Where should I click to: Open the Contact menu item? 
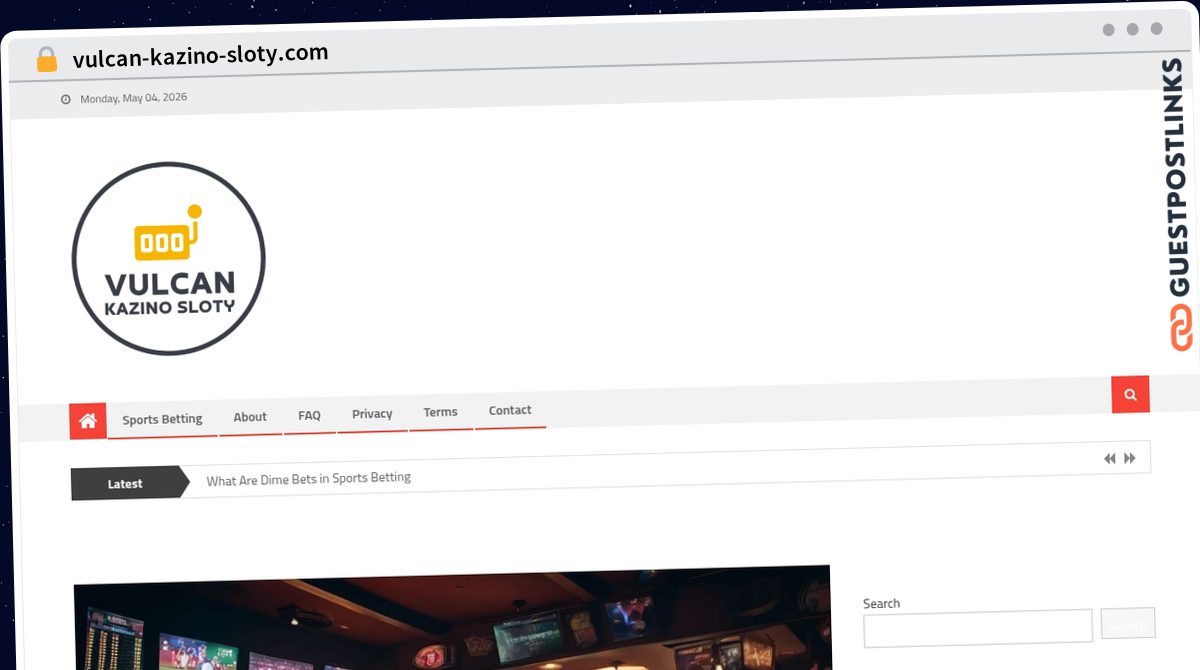[x=510, y=410]
